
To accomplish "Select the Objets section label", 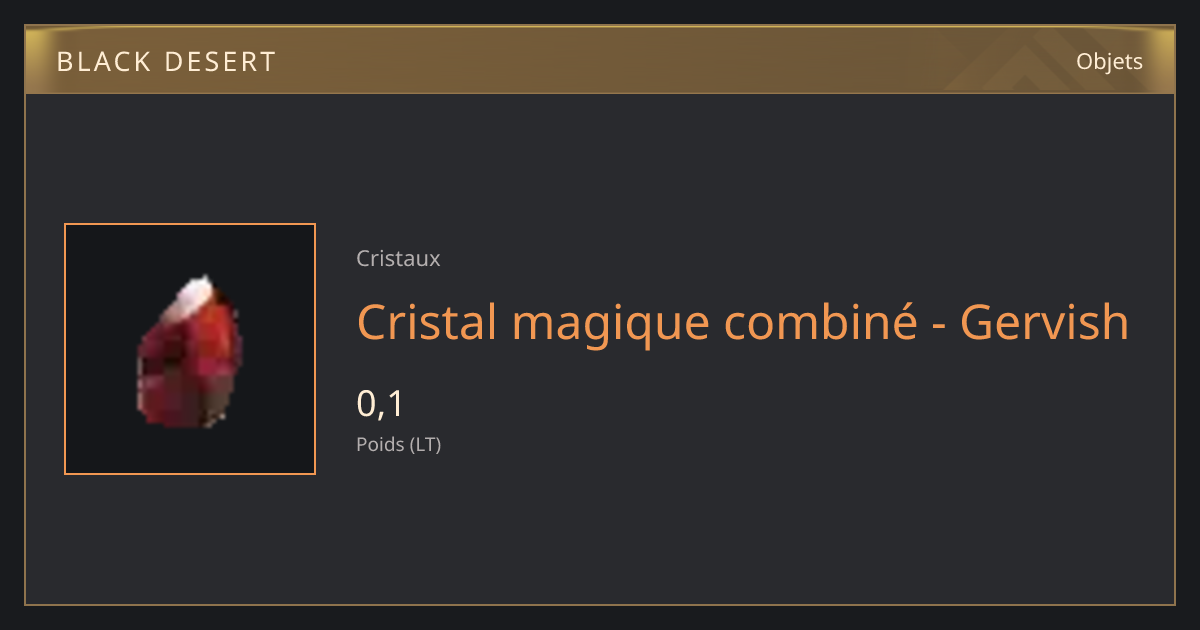I will pos(1109,62).
